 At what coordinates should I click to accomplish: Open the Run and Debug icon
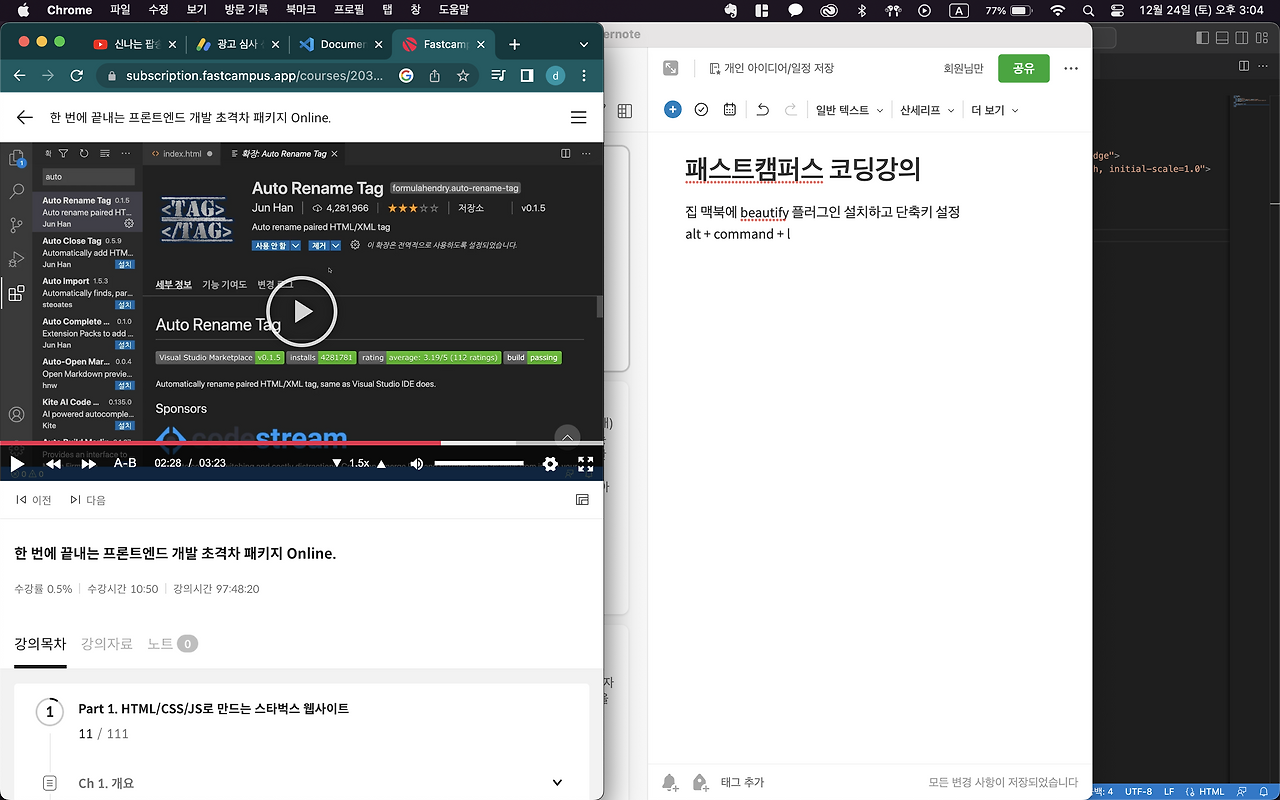(17, 258)
